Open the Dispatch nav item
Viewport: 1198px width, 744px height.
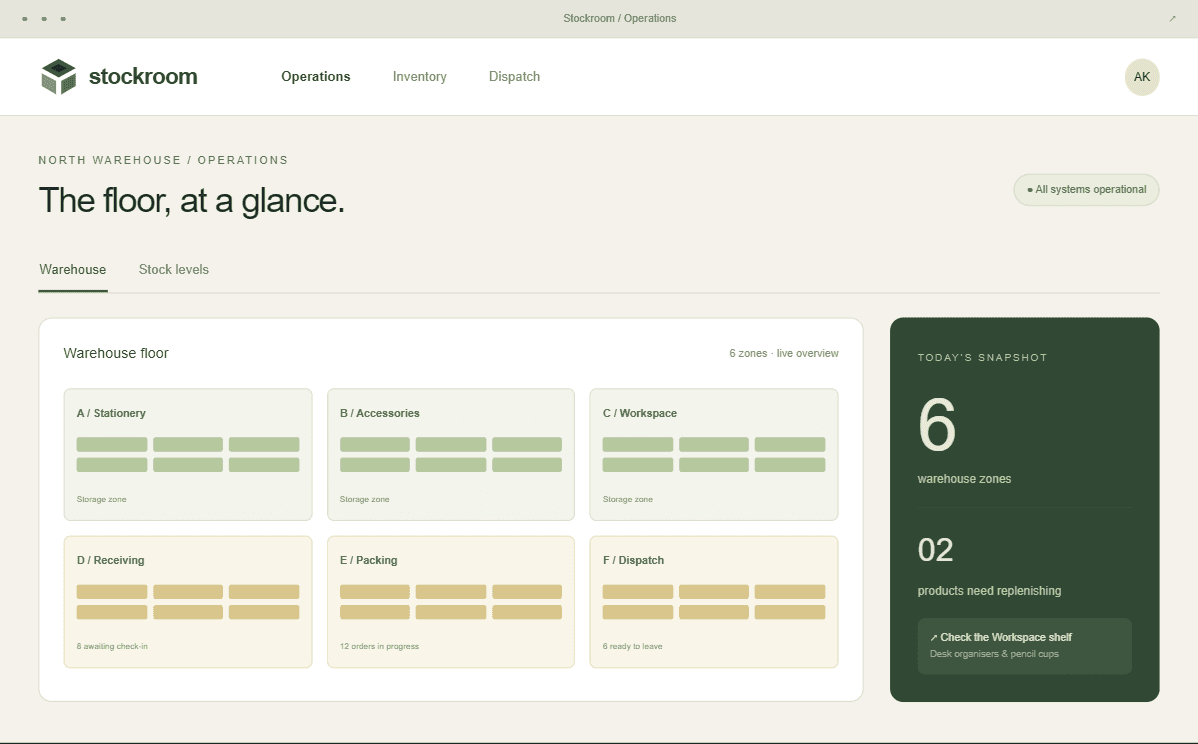[514, 76]
